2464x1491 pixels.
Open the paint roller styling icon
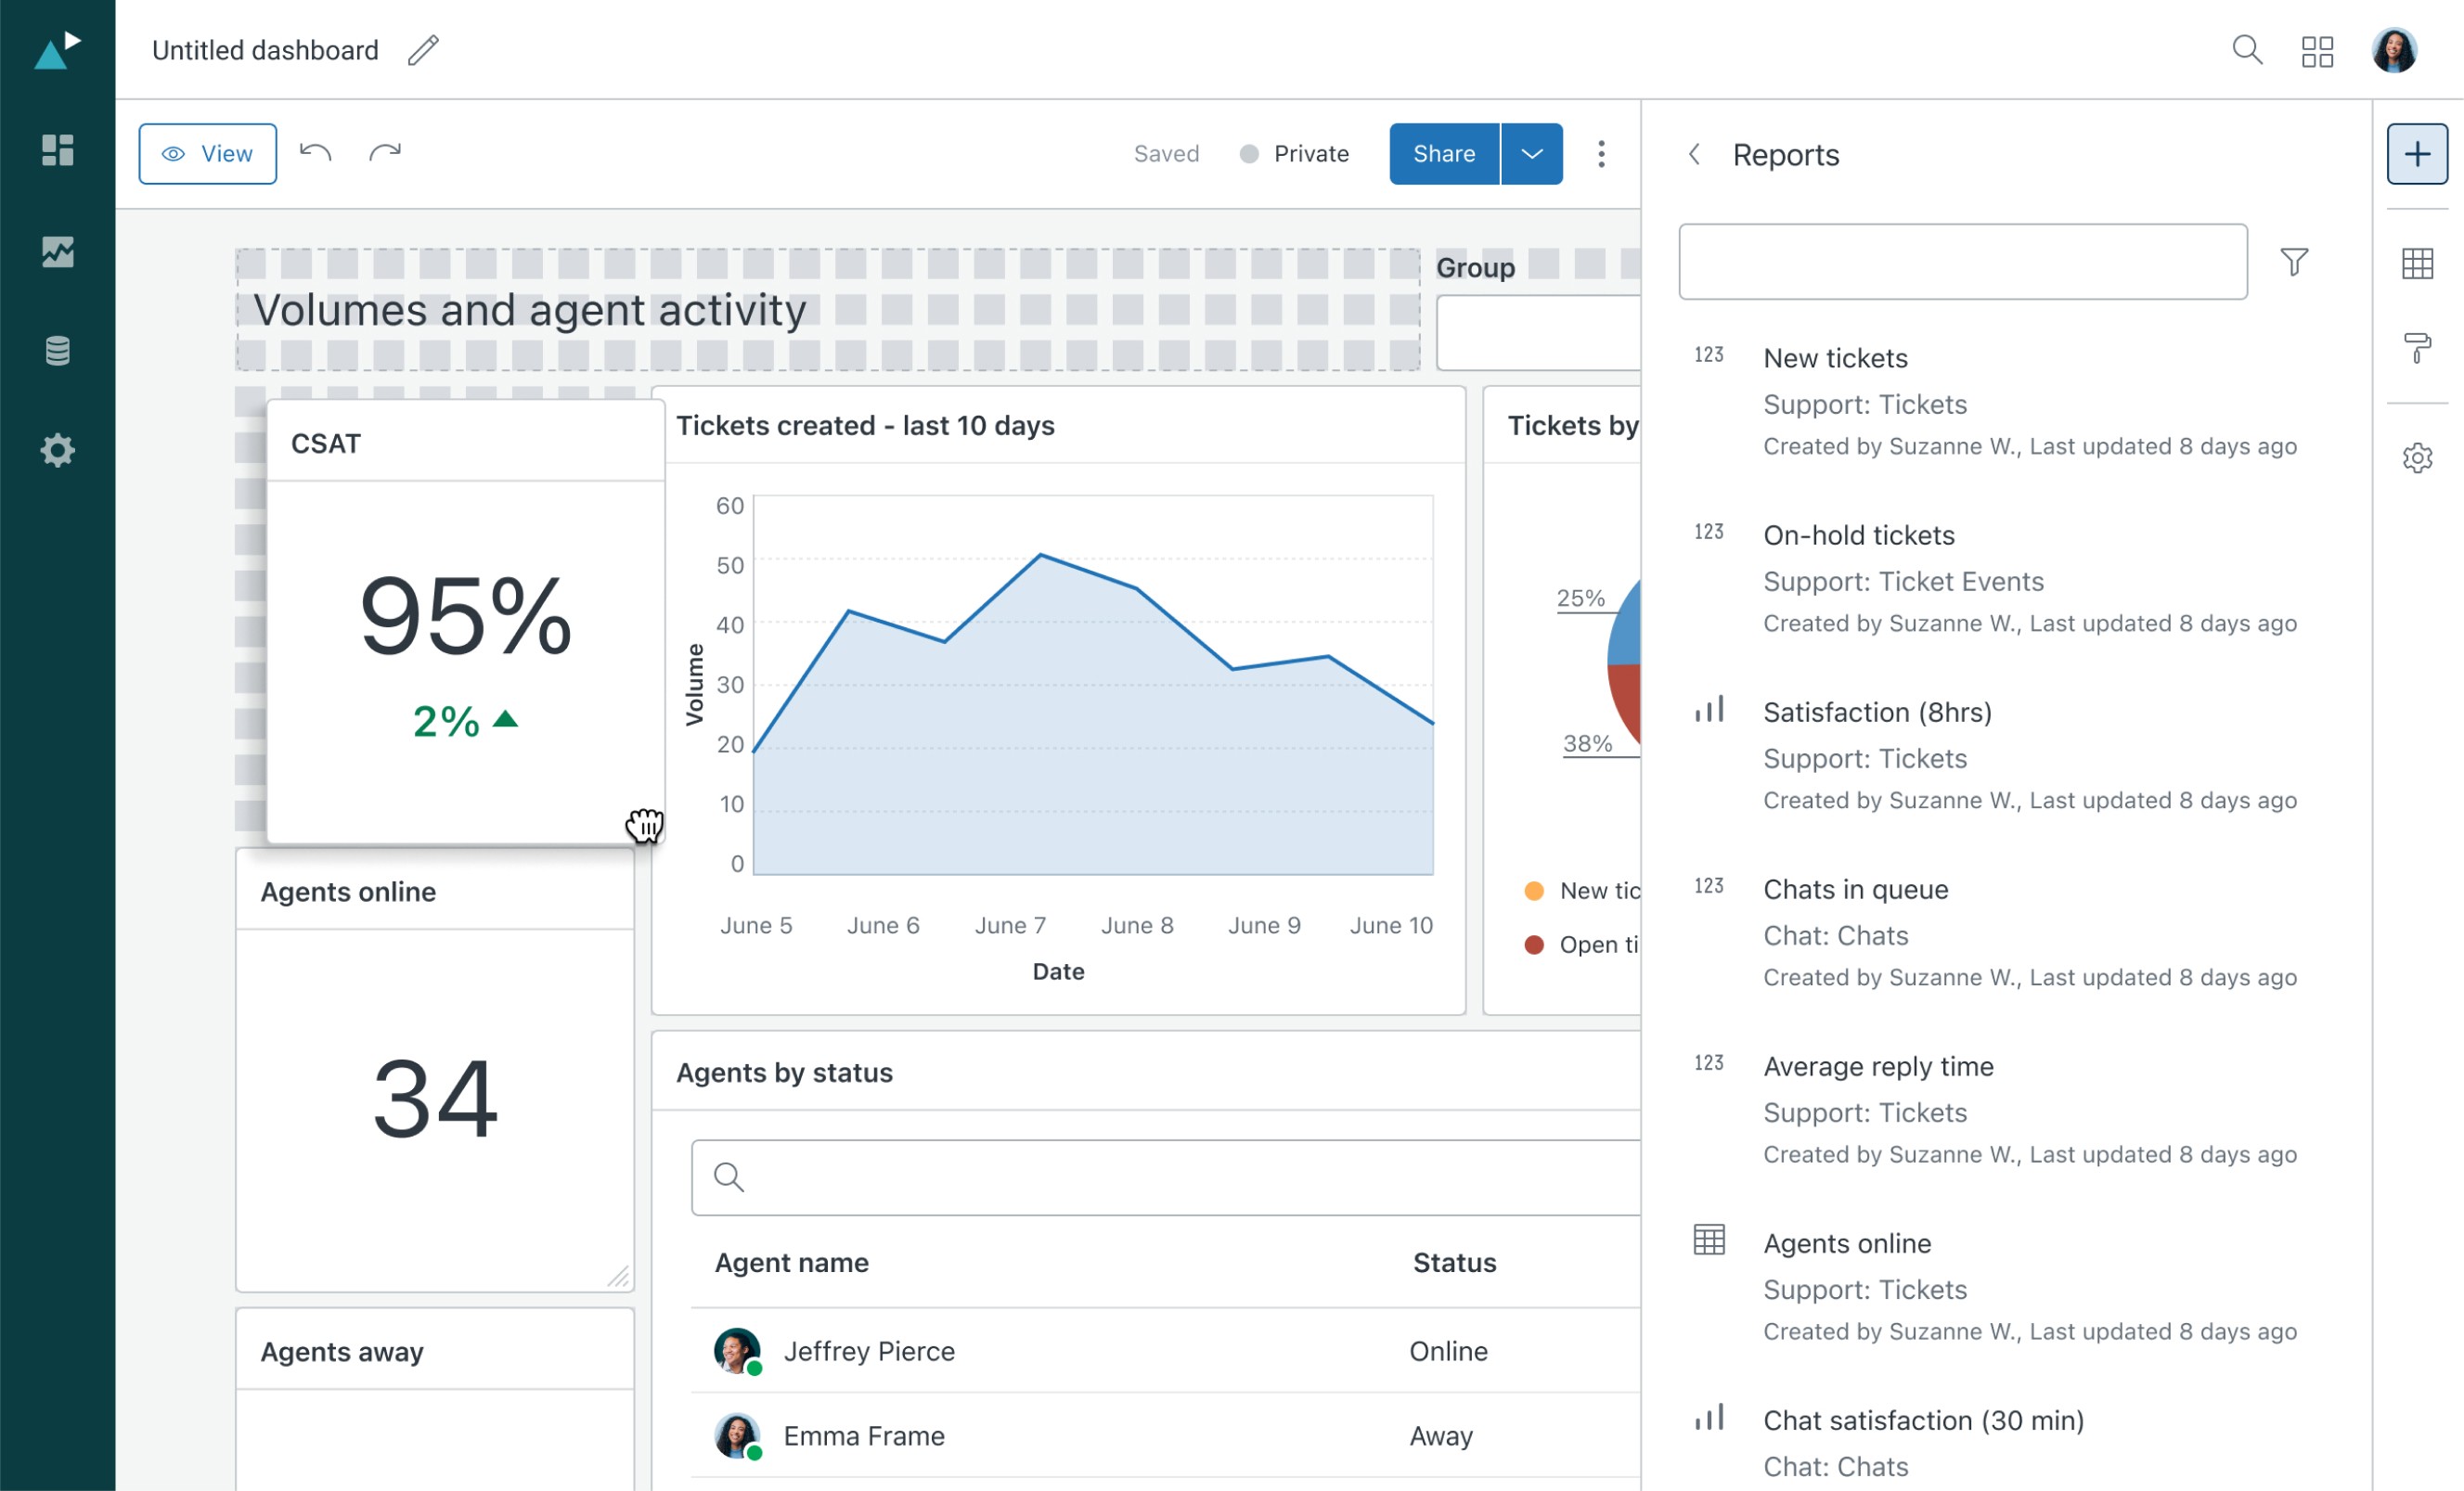pyautogui.click(x=2417, y=349)
